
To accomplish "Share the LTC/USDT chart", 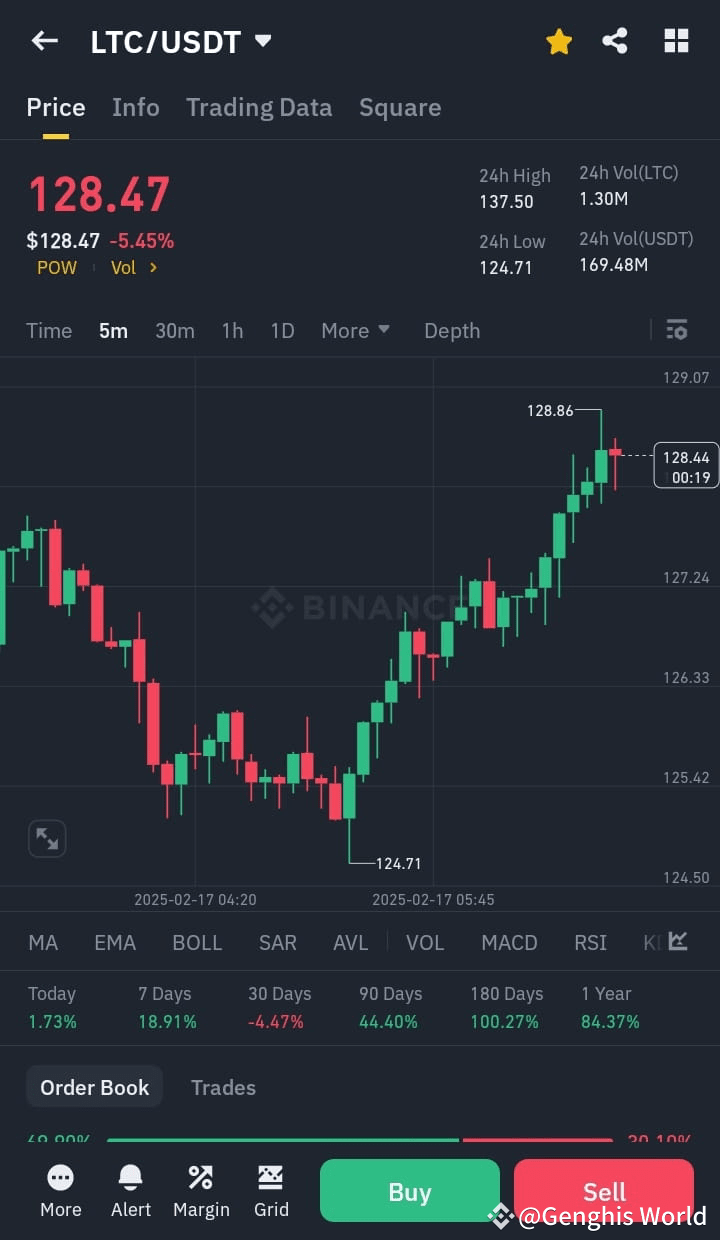I will (615, 41).
